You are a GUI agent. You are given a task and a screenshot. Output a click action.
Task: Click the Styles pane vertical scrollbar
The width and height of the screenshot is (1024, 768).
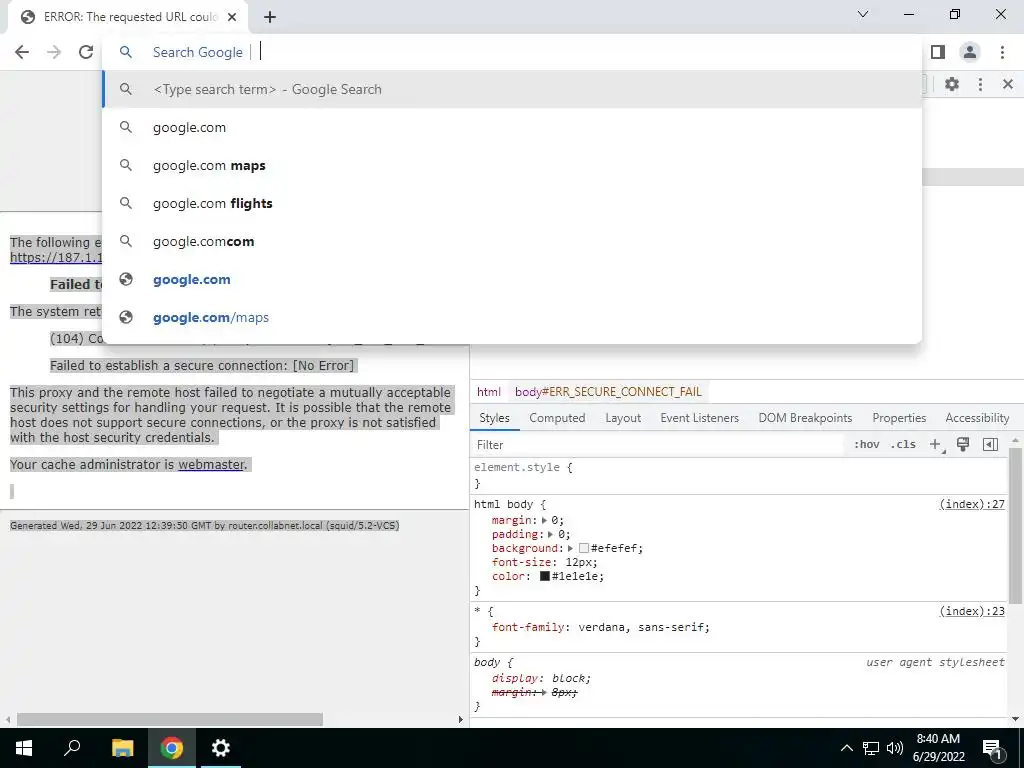click(x=1015, y=525)
